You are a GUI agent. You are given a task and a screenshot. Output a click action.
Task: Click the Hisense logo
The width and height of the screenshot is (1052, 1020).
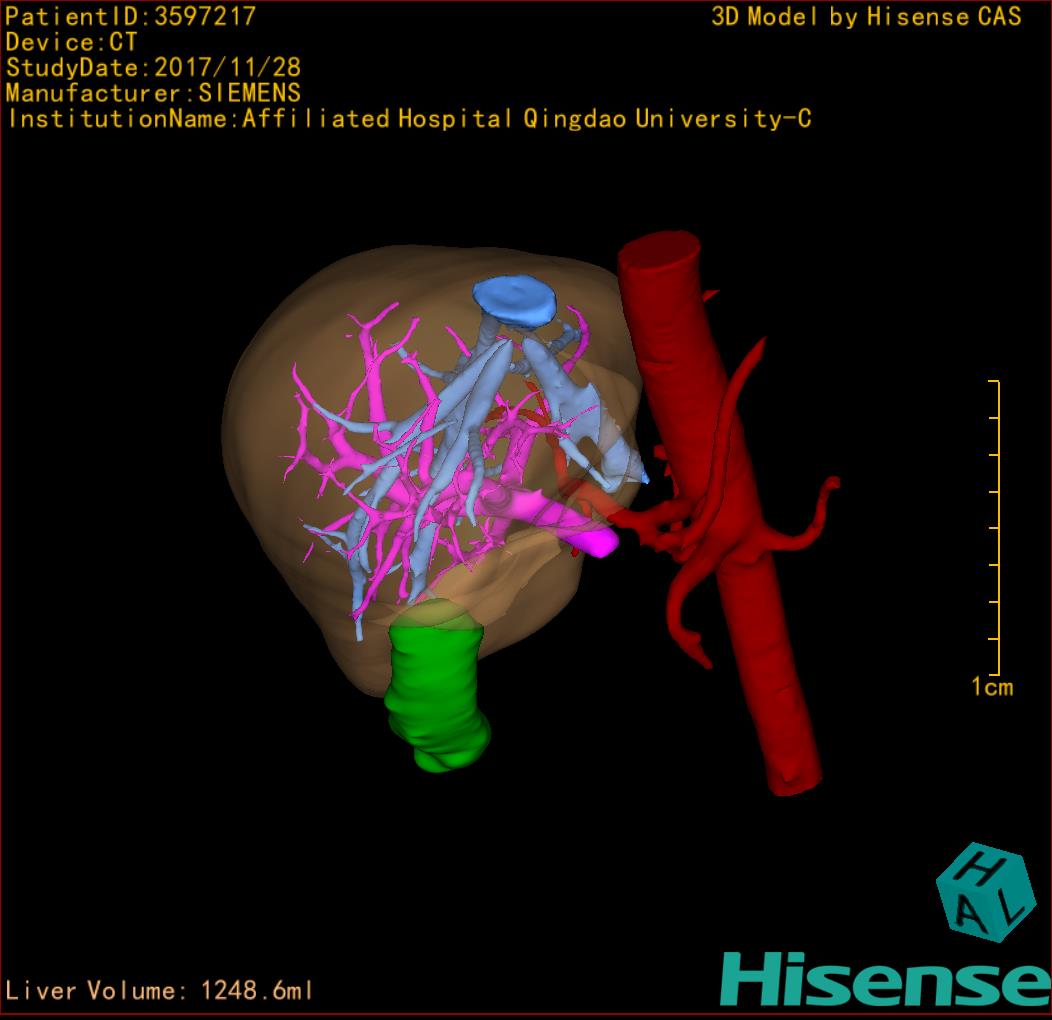pyautogui.click(x=886, y=979)
